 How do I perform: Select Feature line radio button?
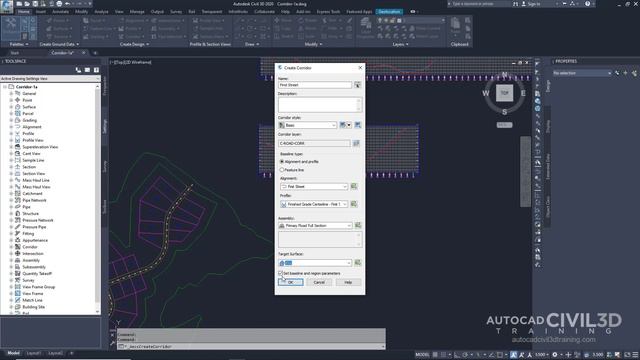tap(282, 170)
